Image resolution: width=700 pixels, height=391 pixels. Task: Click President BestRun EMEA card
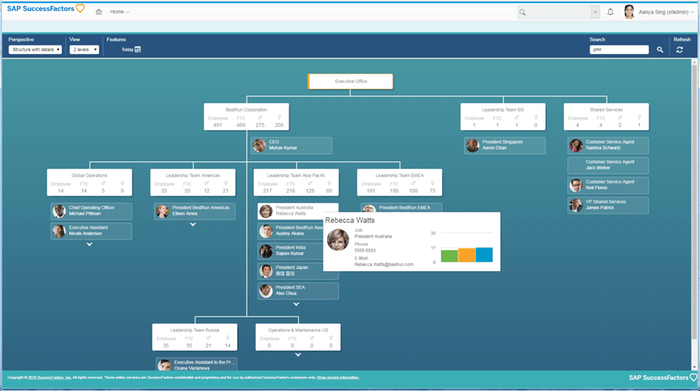click(401, 208)
